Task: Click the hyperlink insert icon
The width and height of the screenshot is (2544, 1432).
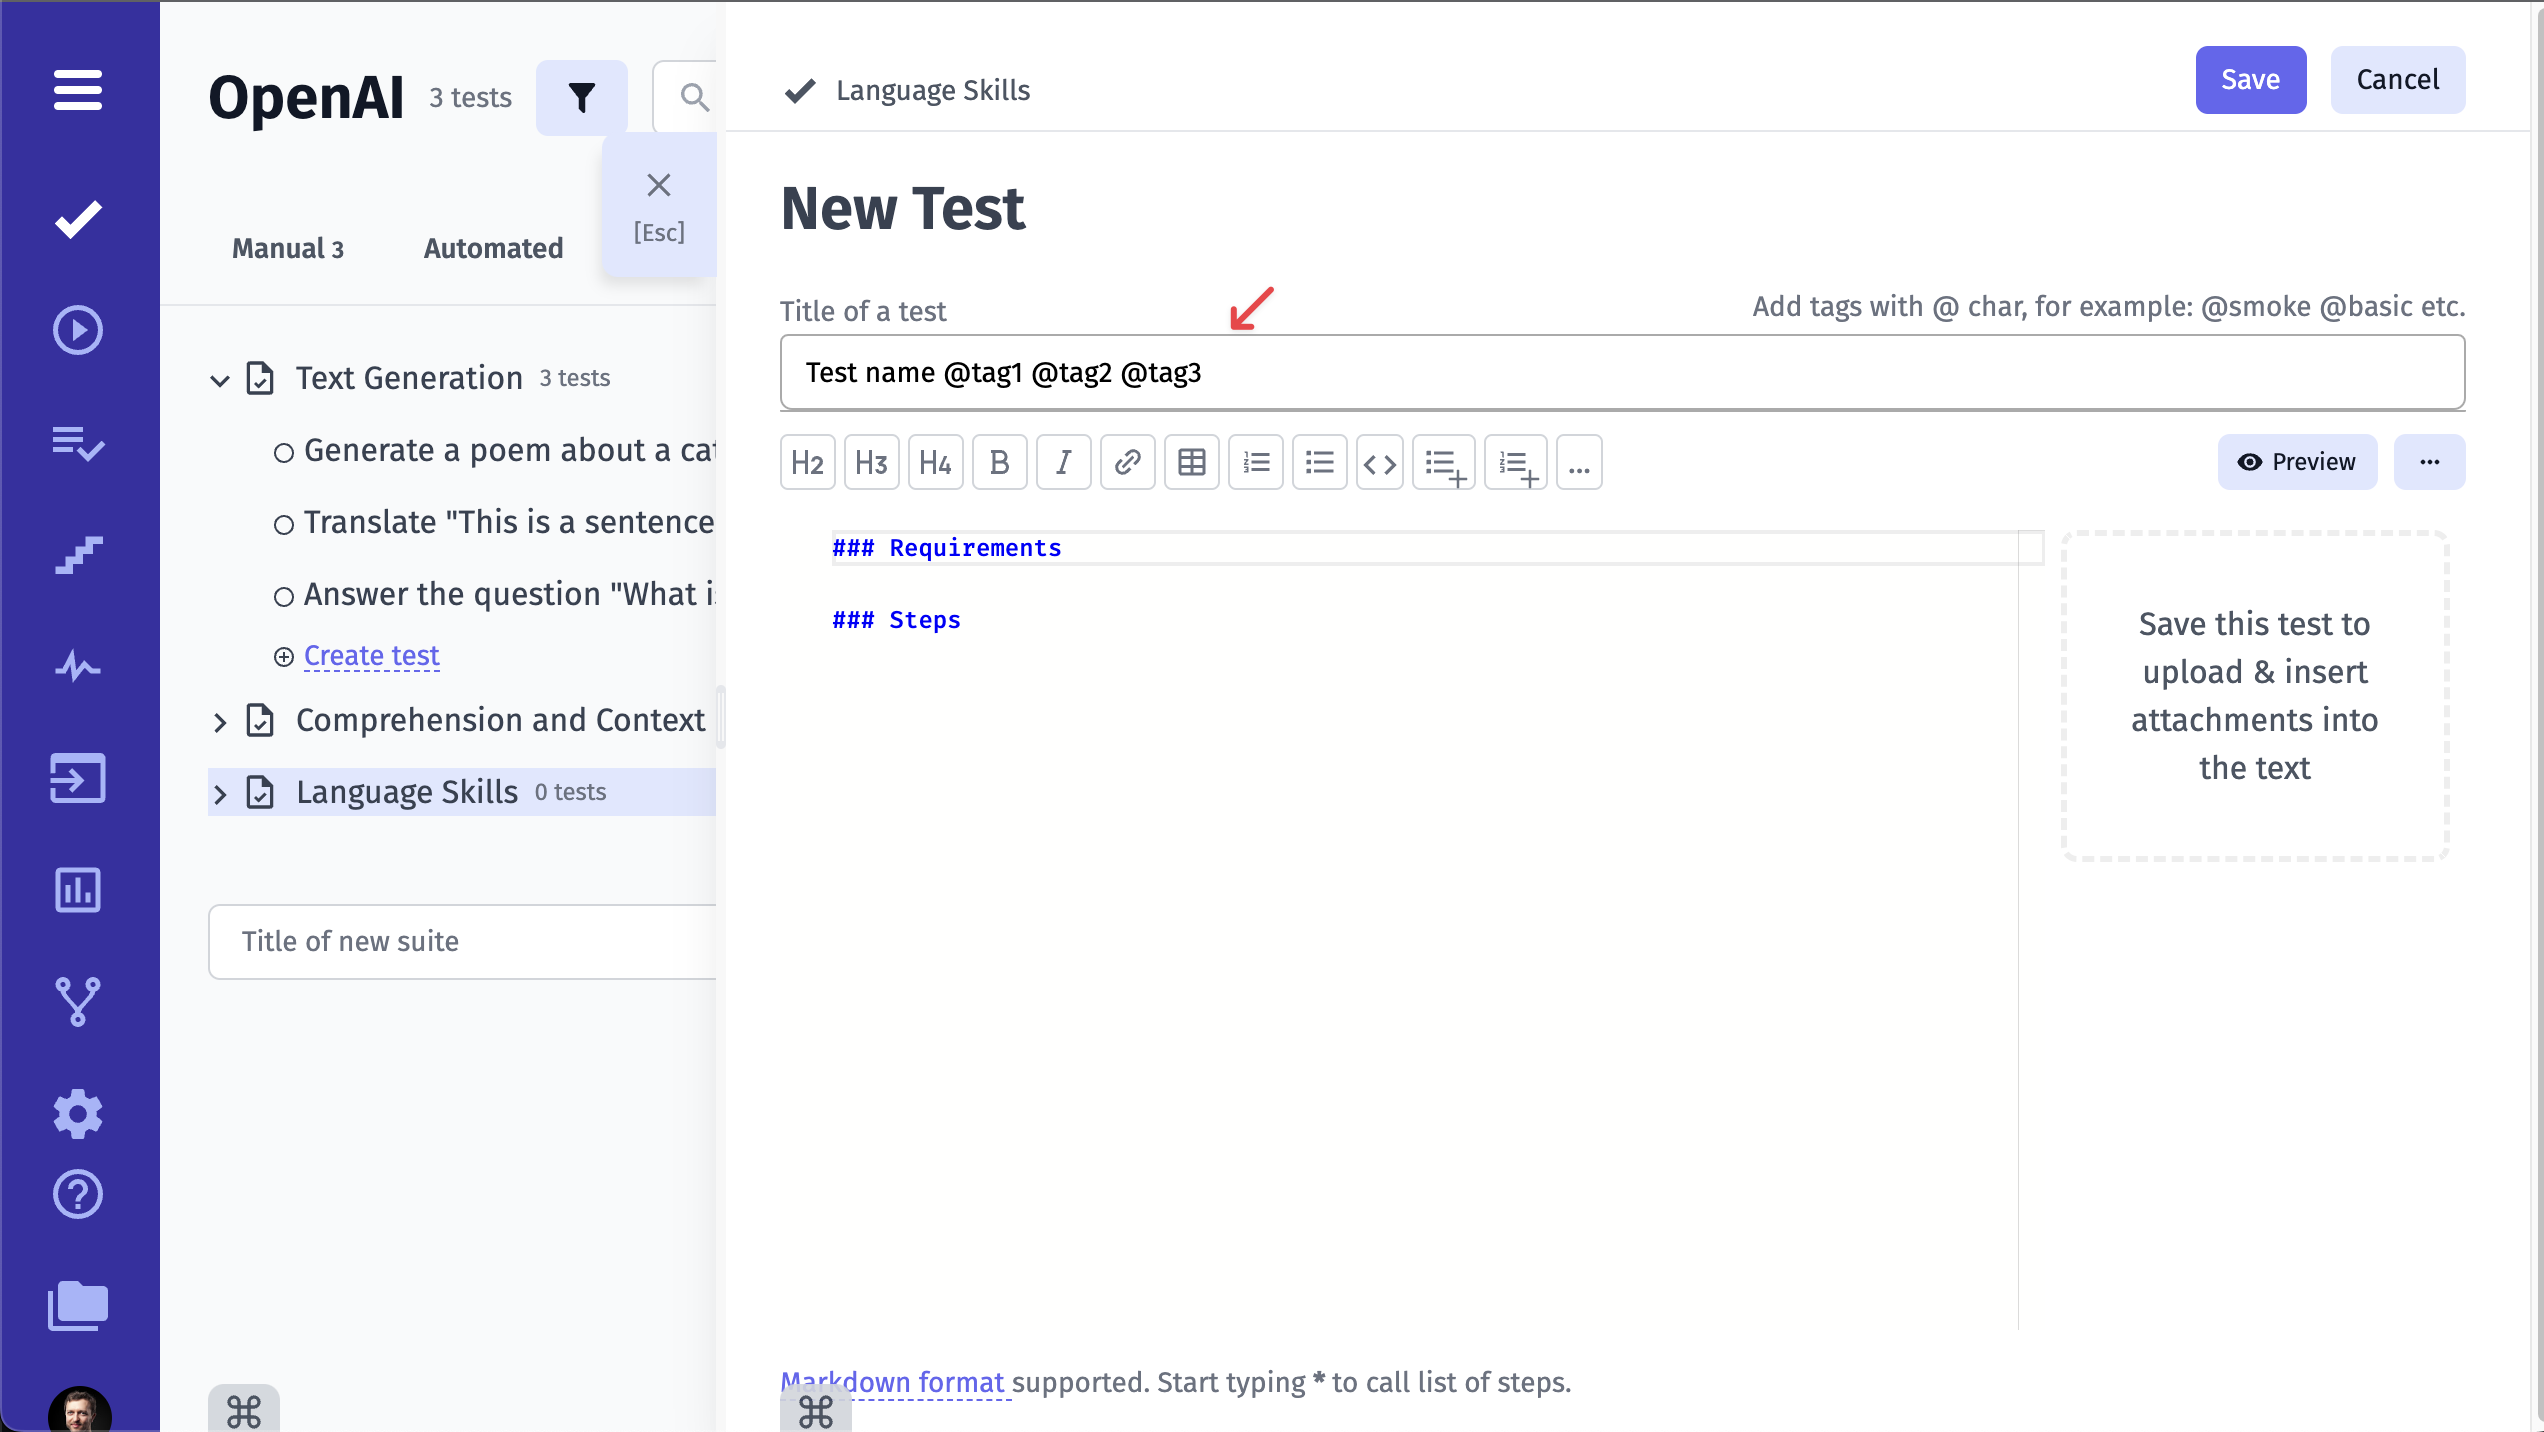Action: (1127, 461)
